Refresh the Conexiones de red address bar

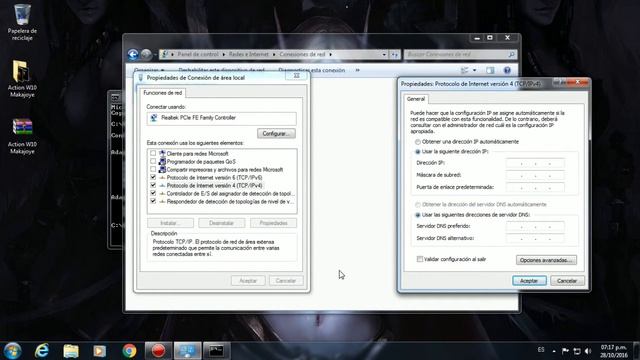coord(394,54)
